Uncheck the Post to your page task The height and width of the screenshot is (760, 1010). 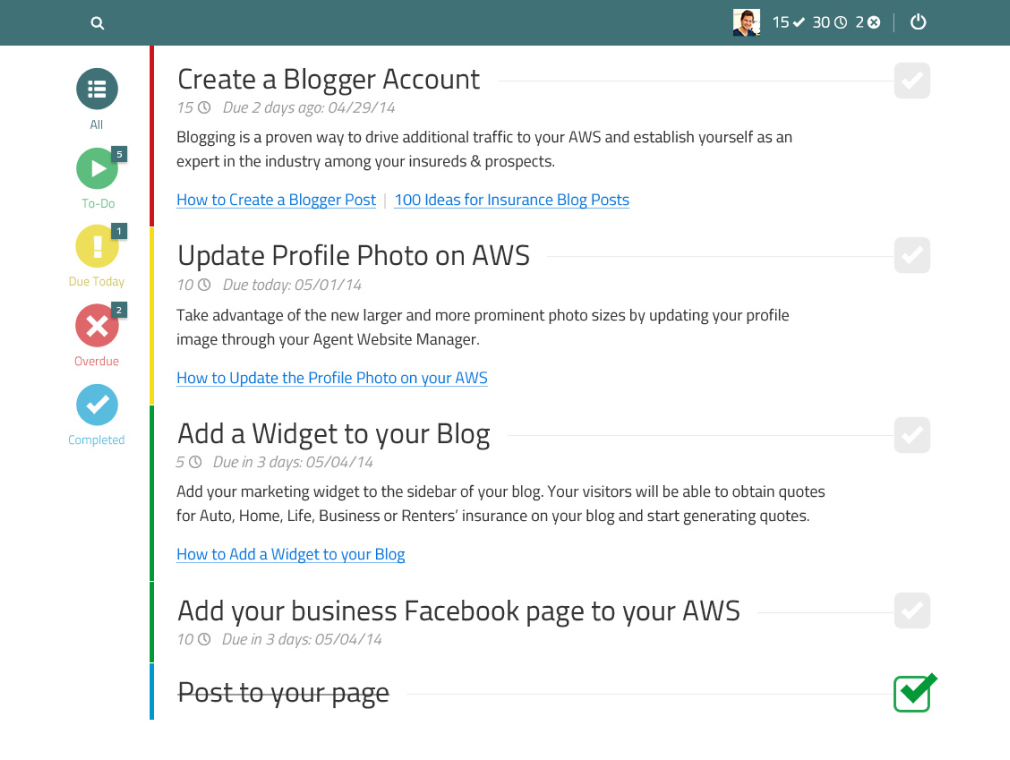(912, 693)
